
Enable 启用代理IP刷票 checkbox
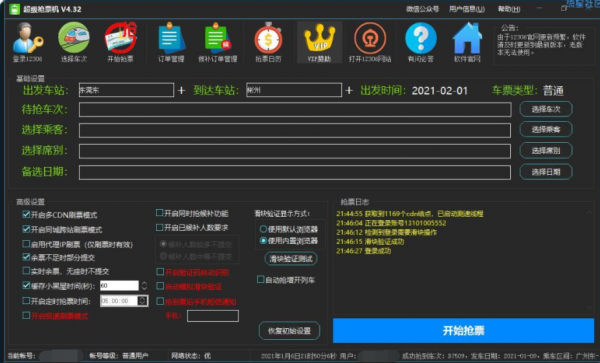tap(26, 244)
